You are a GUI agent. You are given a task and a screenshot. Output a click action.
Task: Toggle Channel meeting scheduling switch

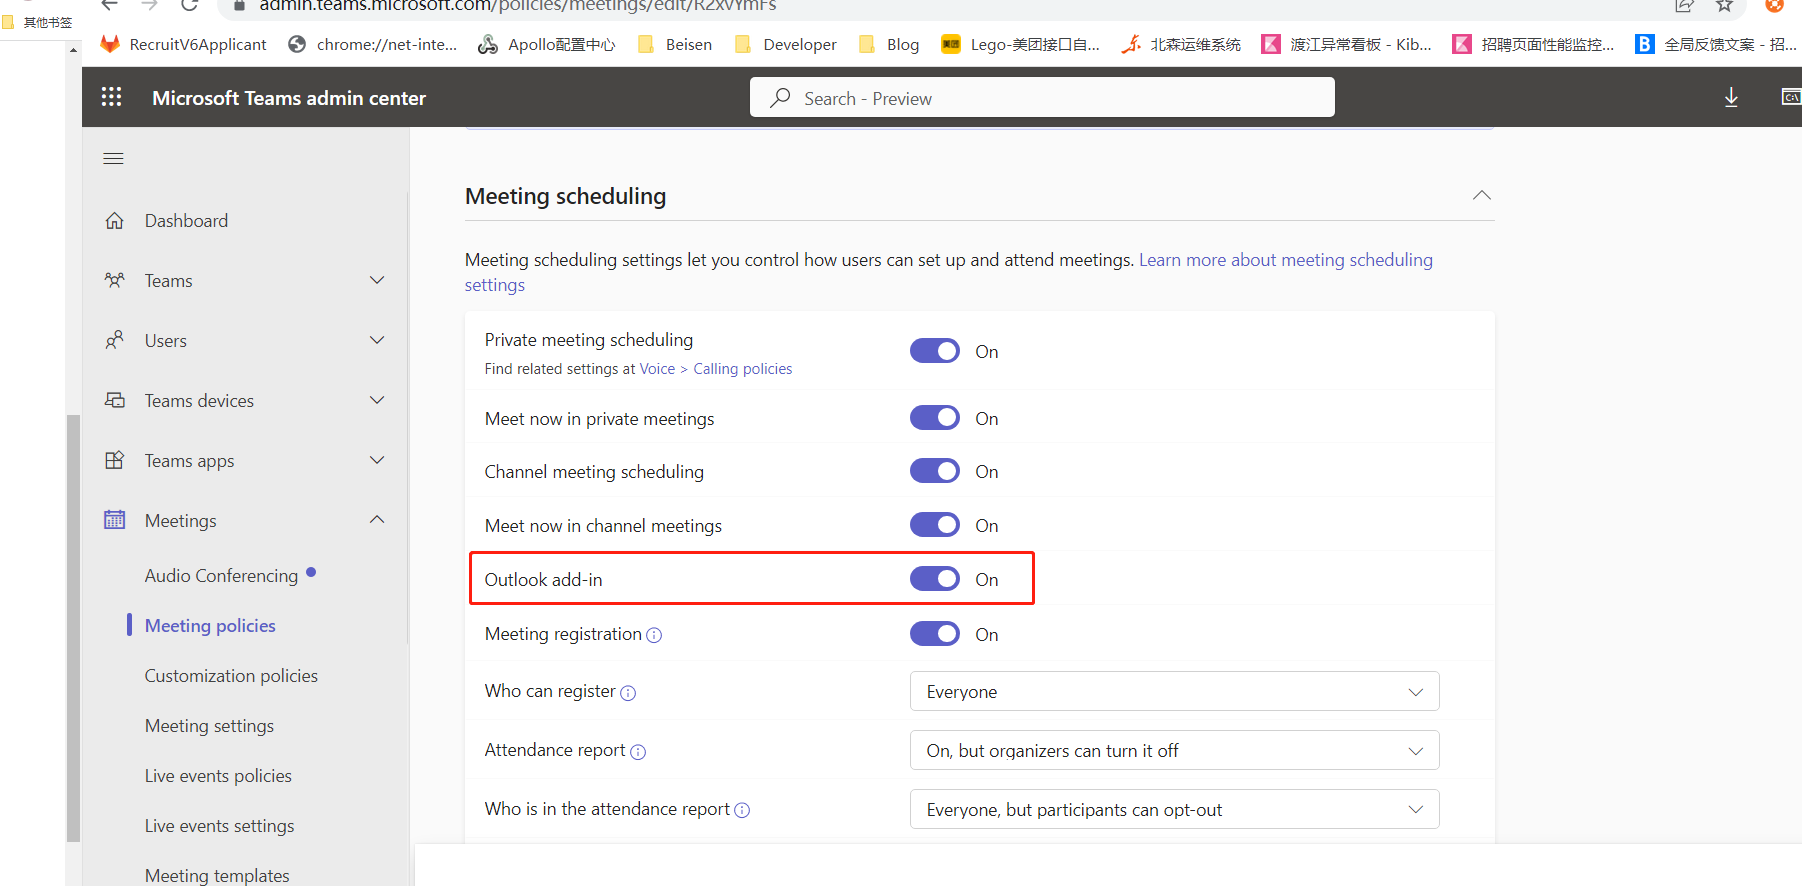tap(935, 471)
